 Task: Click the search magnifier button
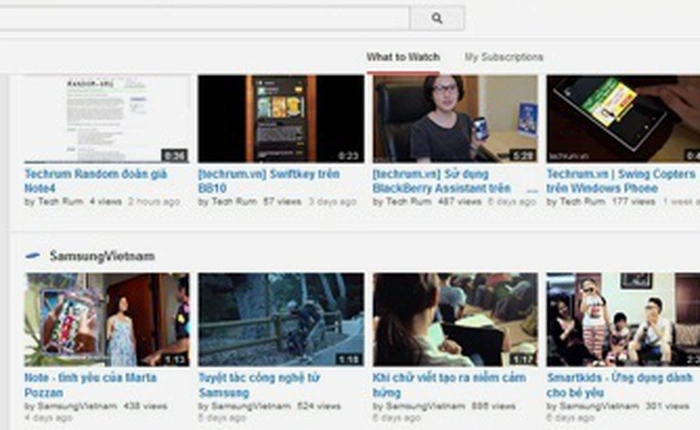point(437,18)
